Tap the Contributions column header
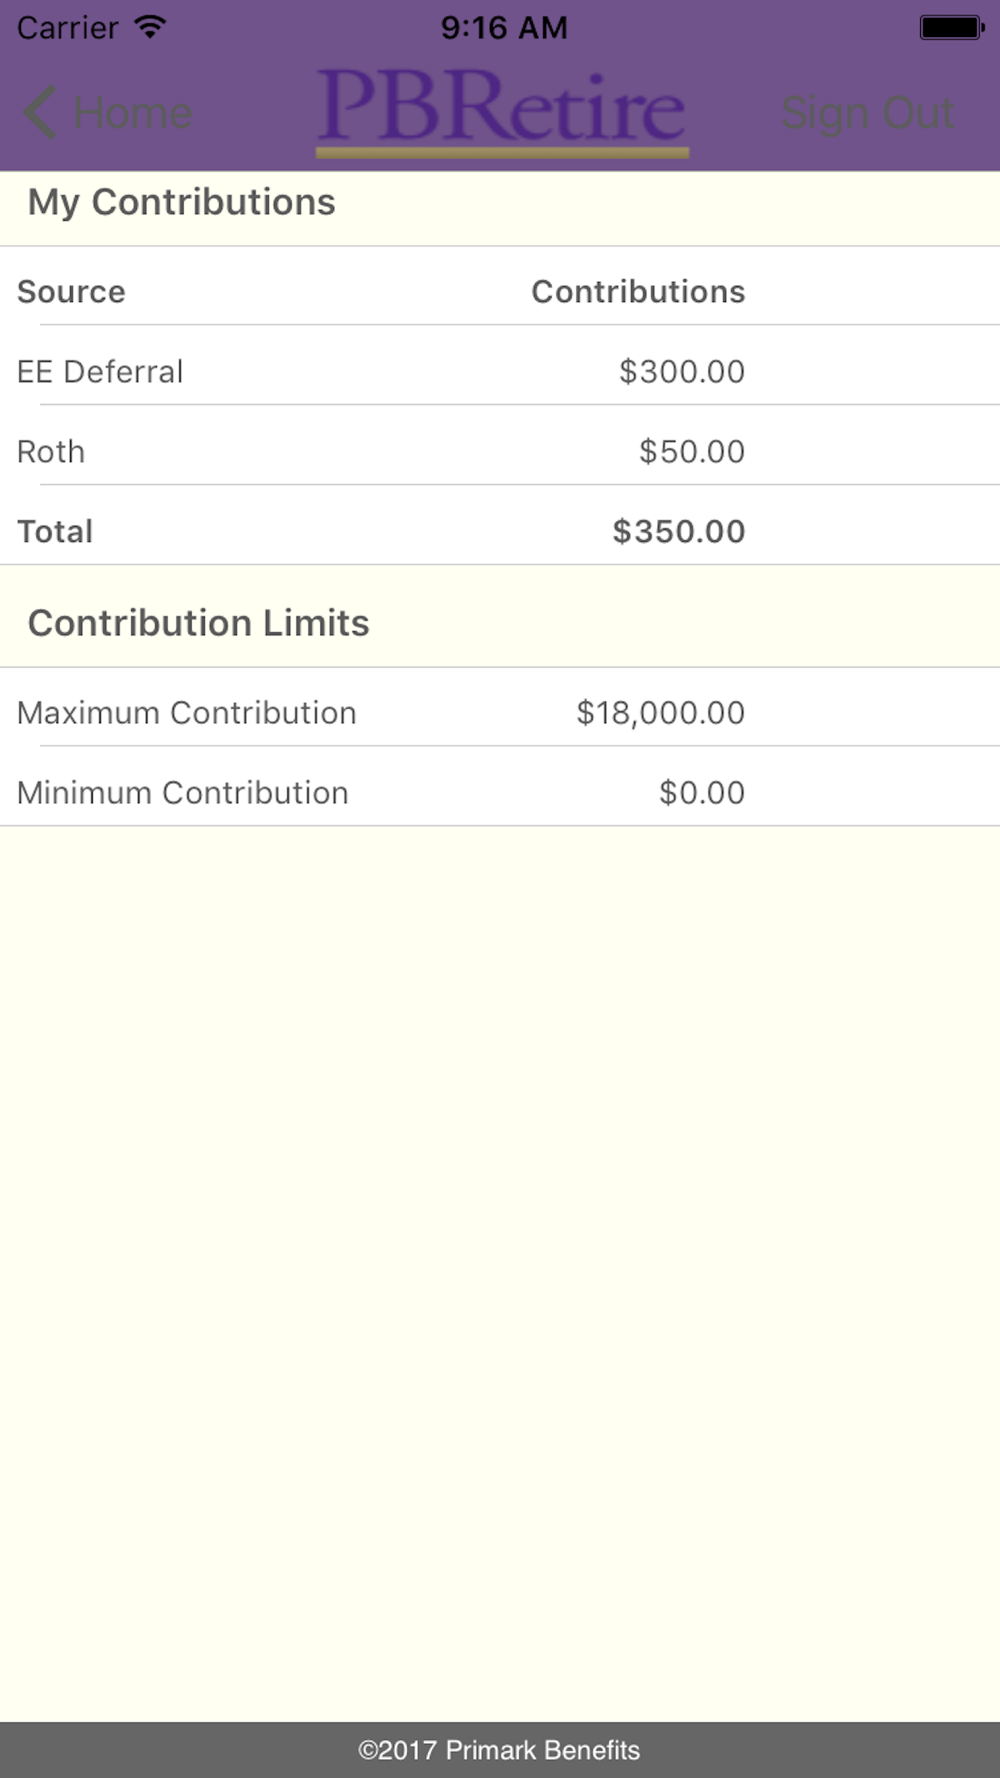1000x1778 pixels. click(x=638, y=291)
